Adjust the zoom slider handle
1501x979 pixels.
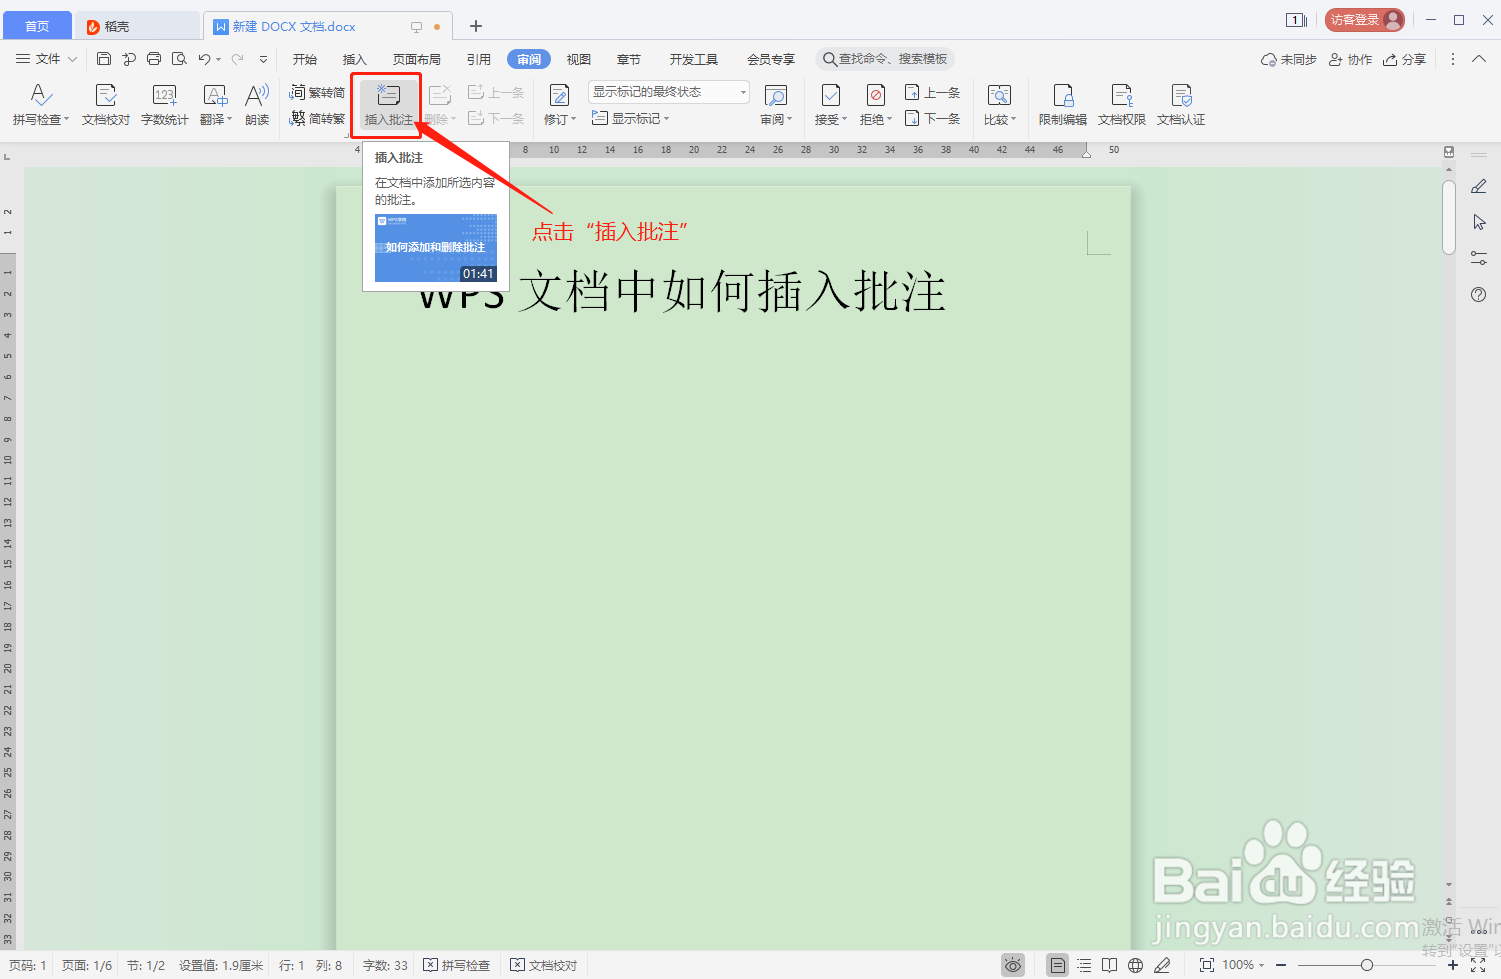coord(1367,965)
